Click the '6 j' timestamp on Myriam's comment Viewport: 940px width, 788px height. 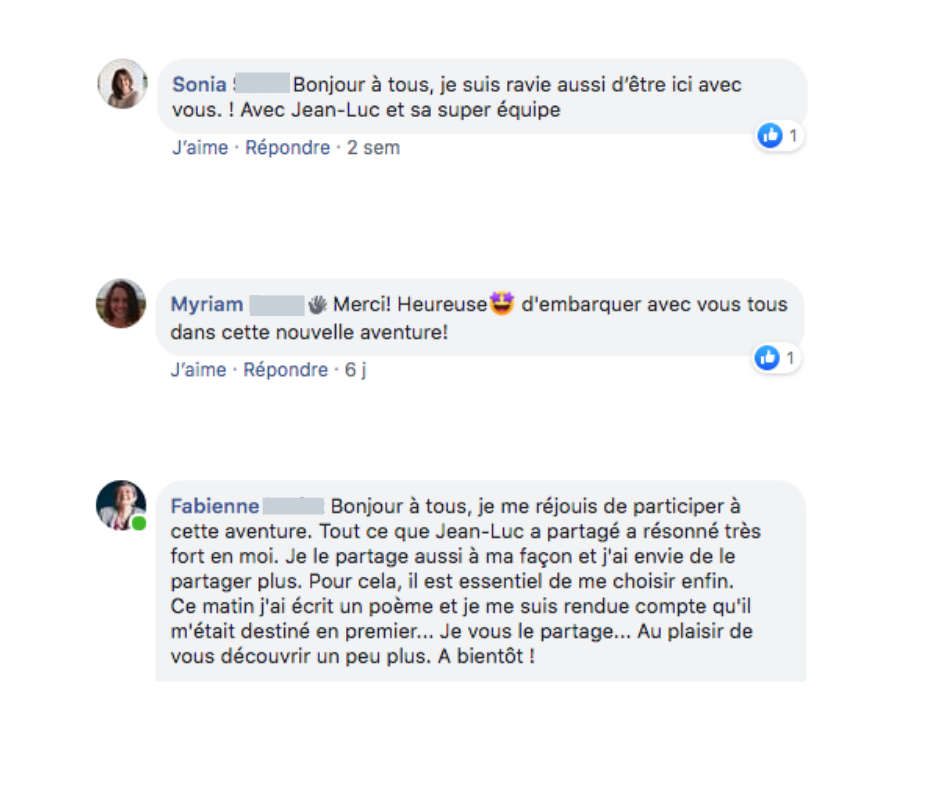(x=355, y=370)
